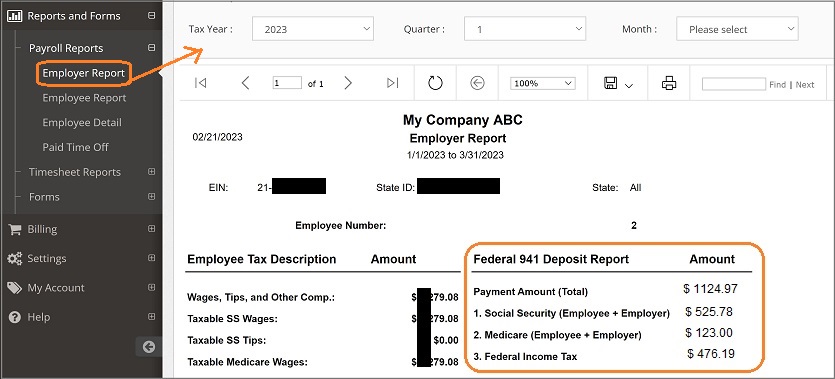This screenshot has width=835, height=379.
Task: Click the State: All text
Action: coord(617,188)
